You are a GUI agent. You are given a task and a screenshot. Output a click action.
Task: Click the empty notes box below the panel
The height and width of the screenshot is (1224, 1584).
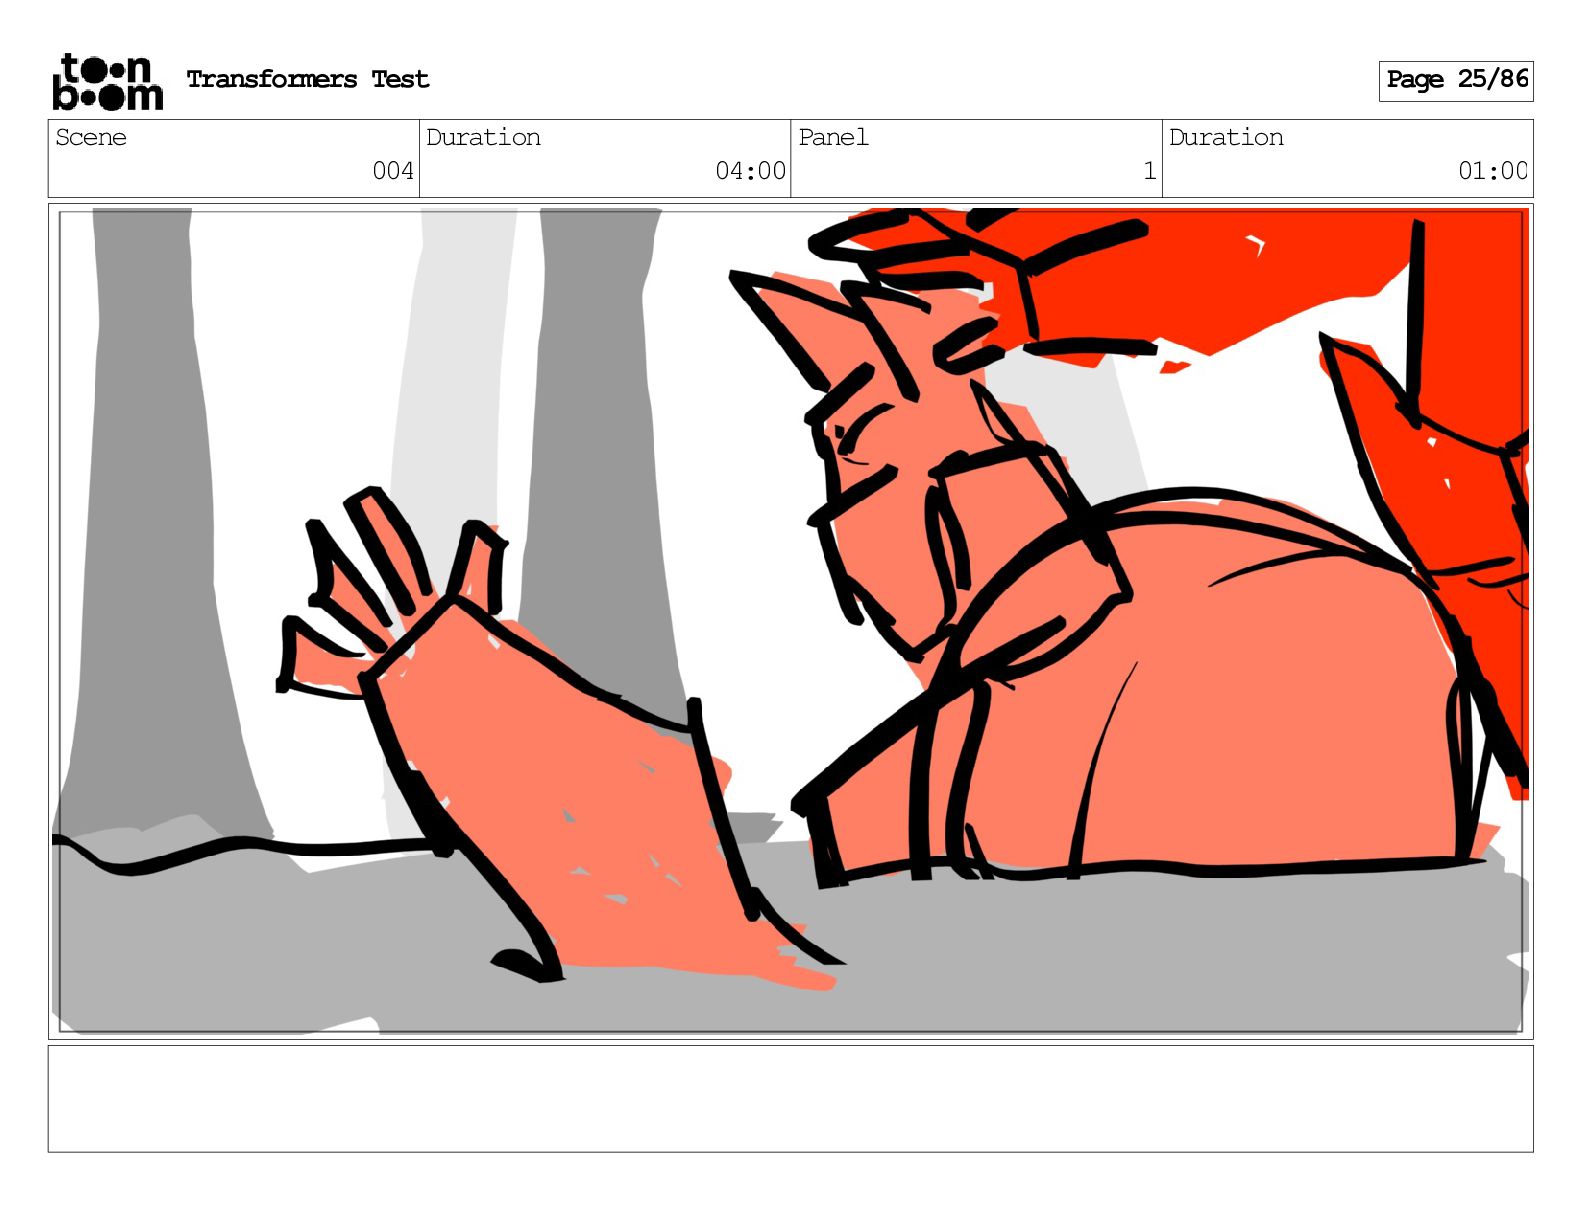tap(790, 1099)
